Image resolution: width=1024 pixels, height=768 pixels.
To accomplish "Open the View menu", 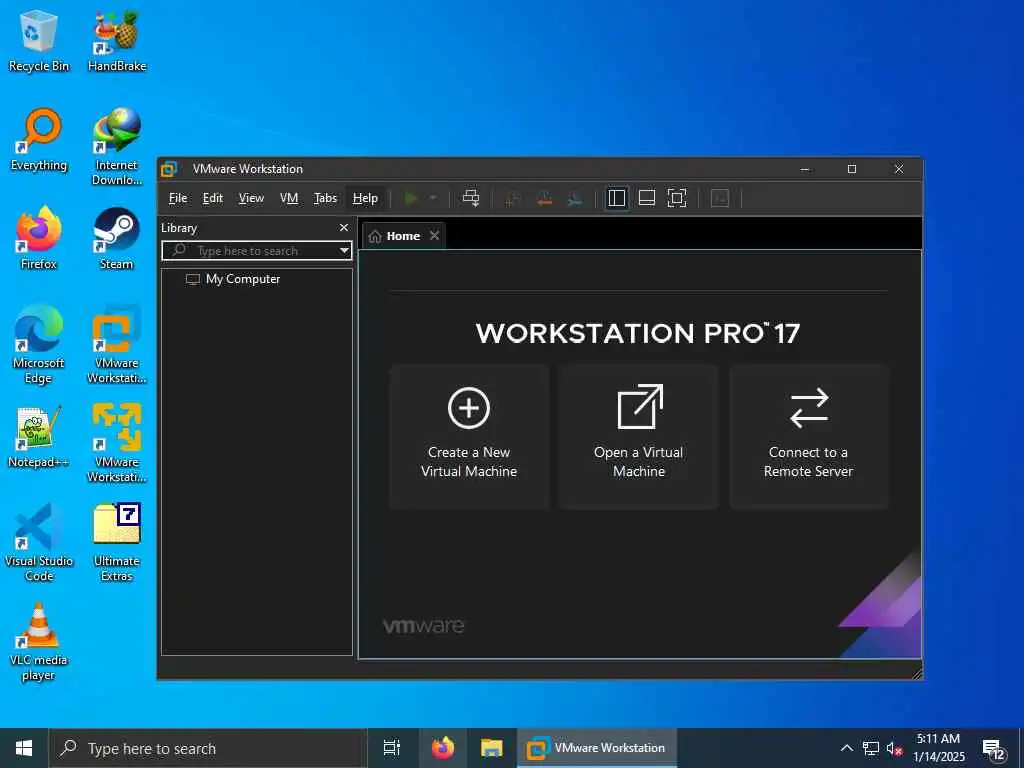I will pyautogui.click(x=251, y=198).
